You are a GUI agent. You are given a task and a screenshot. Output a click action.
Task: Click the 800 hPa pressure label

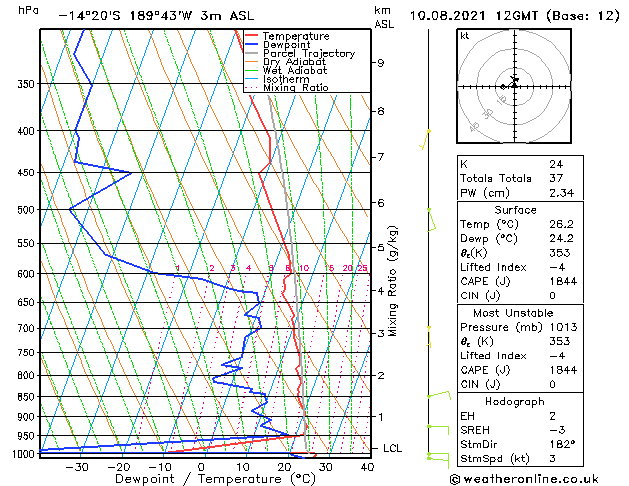tap(26, 376)
